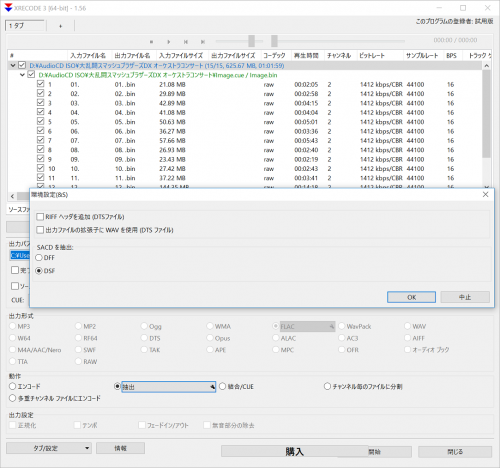Viewport: 500px width, 468px height.
Task: Toggle checkbox of the top-level AudioCD folder row
Action: pyautogui.click(x=22, y=65)
